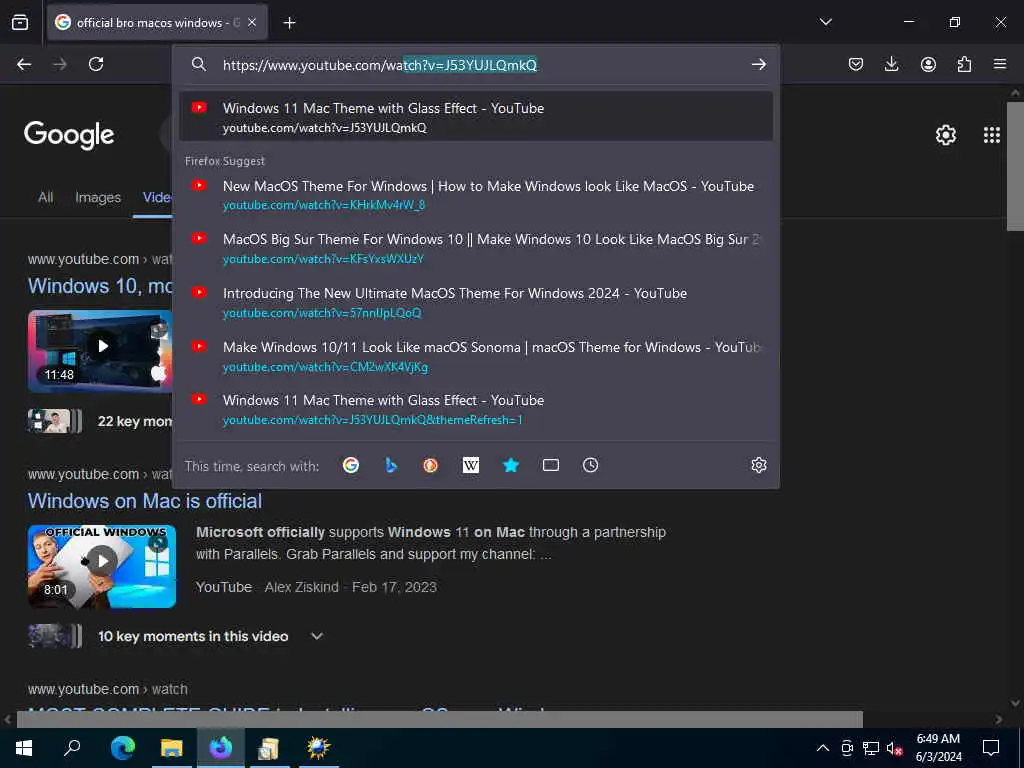Viewport: 1024px width, 768px height.
Task: Open the Windows Start menu
Action: pyautogui.click(x=24, y=748)
